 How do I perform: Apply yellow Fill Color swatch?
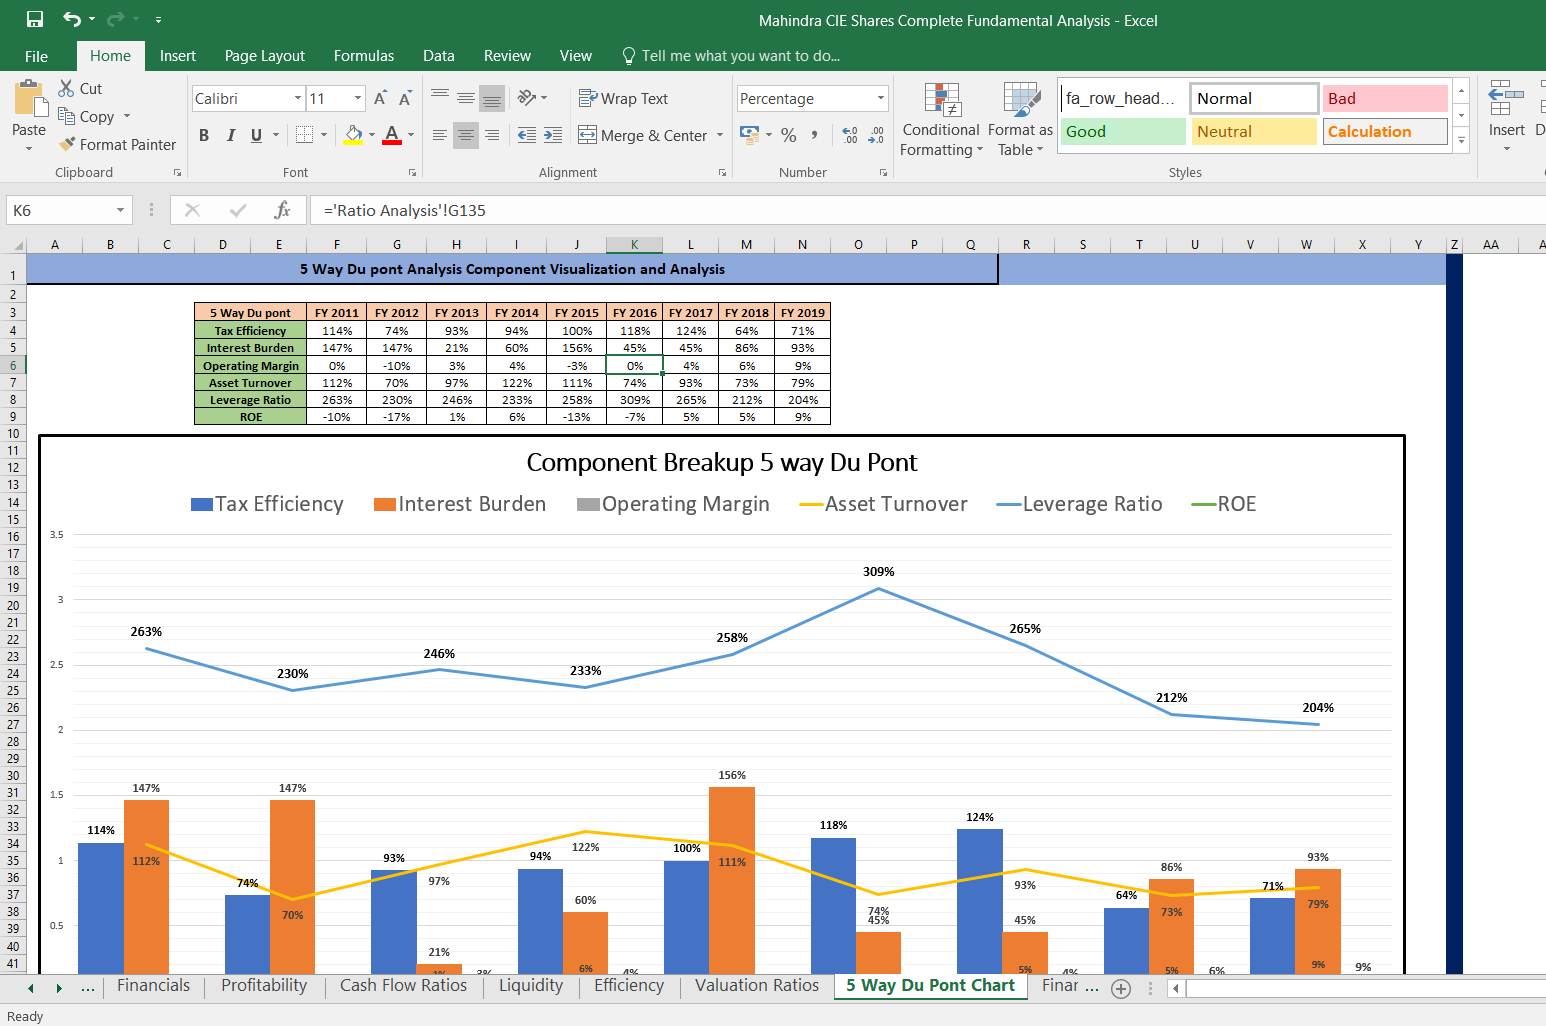[353, 135]
